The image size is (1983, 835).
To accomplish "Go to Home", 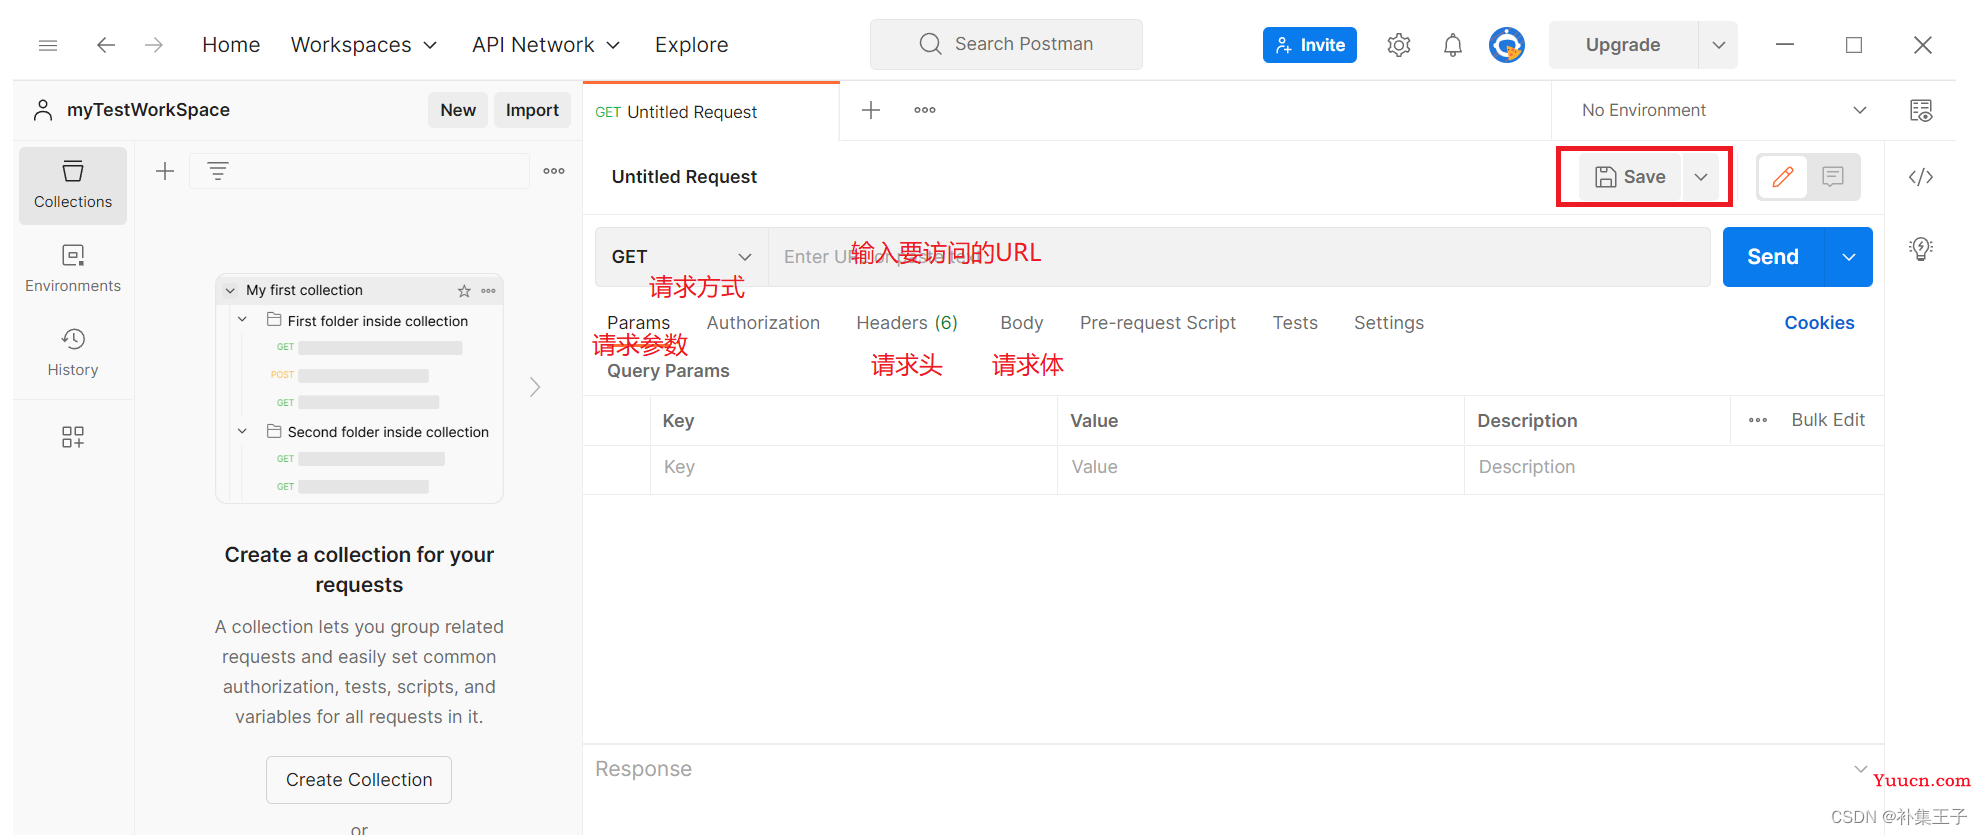I will (231, 45).
